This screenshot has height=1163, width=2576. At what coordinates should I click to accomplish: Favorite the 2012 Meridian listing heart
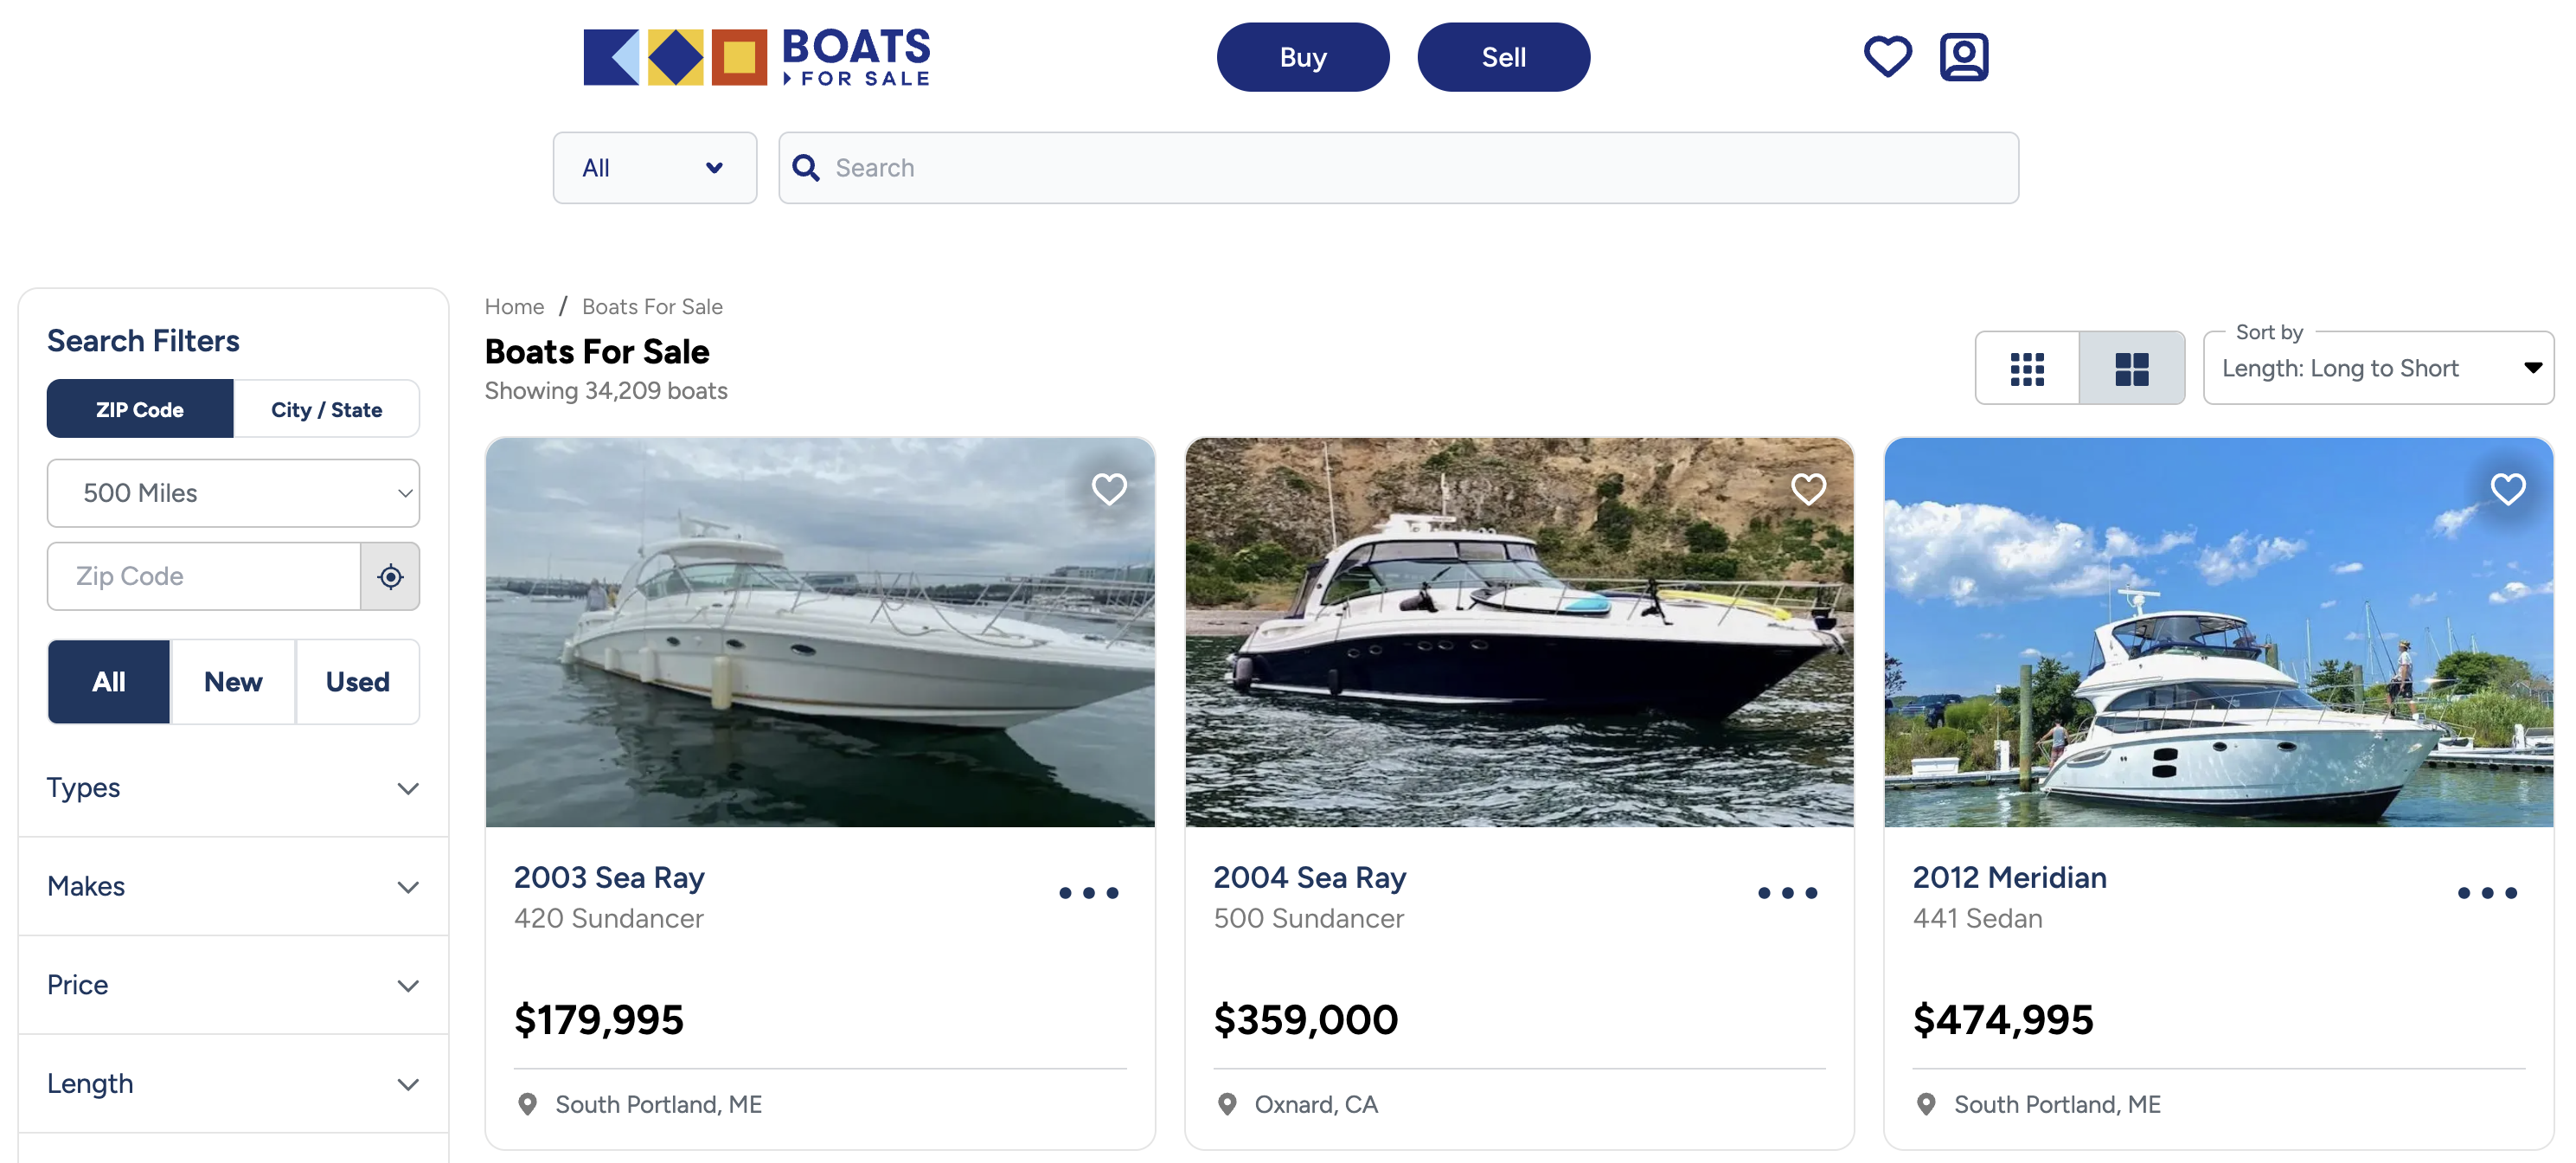pos(2507,489)
